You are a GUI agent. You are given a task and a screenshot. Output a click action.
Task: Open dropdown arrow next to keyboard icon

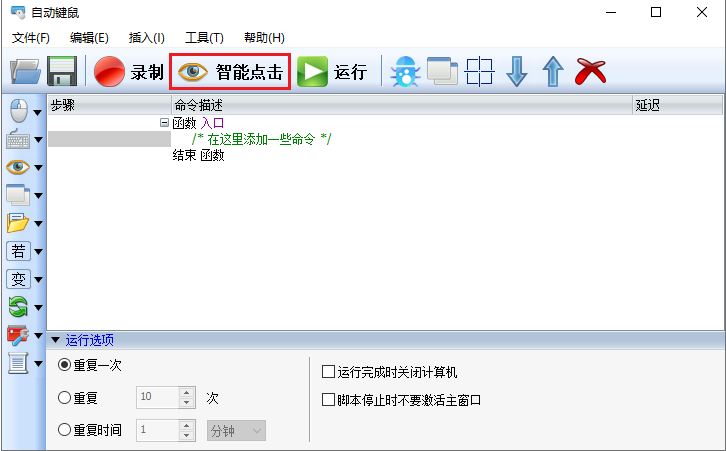[38, 140]
